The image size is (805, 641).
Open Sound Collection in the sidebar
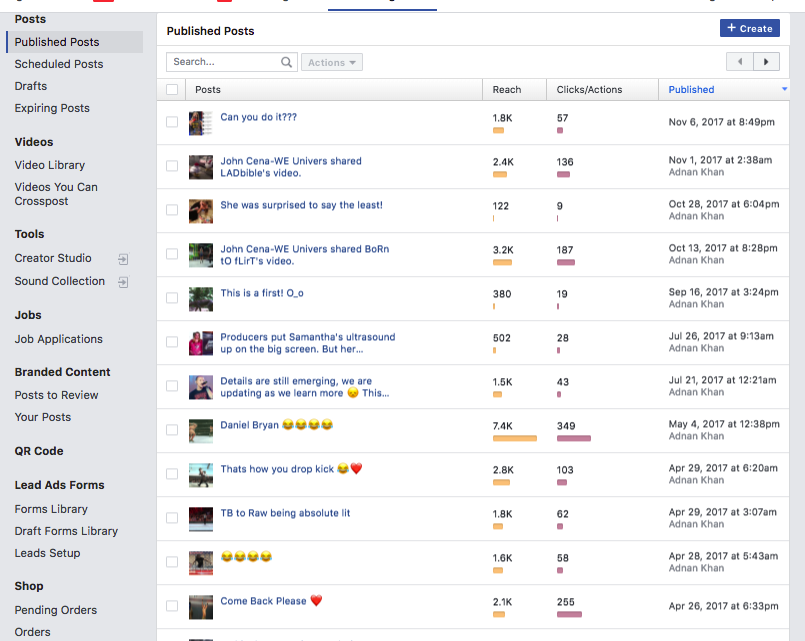coord(60,281)
